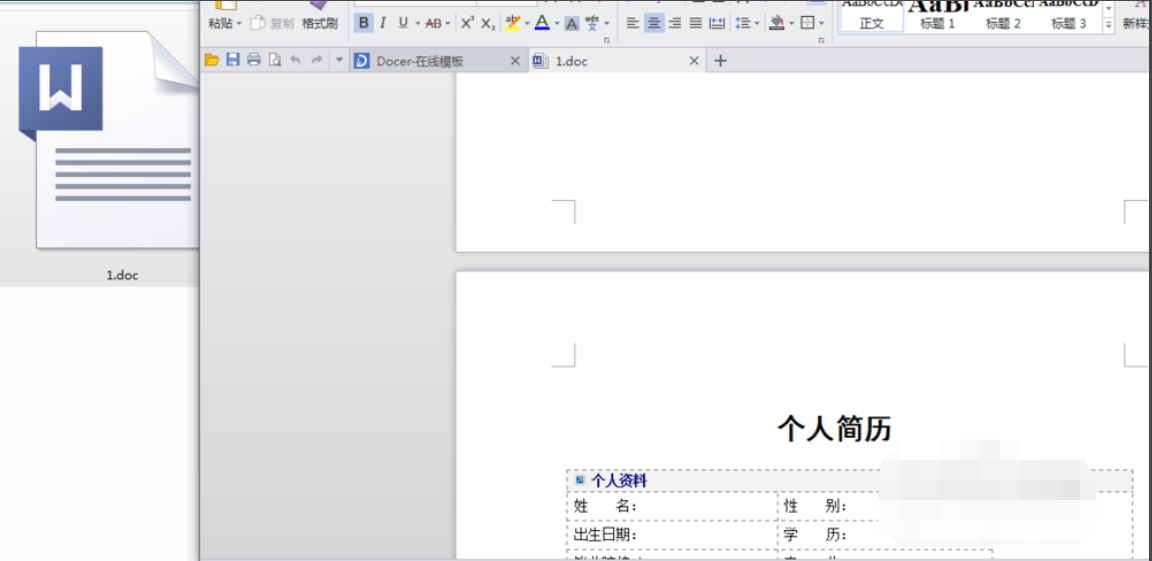Apply the red font color
Image resolution: width=1152 pixels, height=561 pixels.
(x=542, y=23)
